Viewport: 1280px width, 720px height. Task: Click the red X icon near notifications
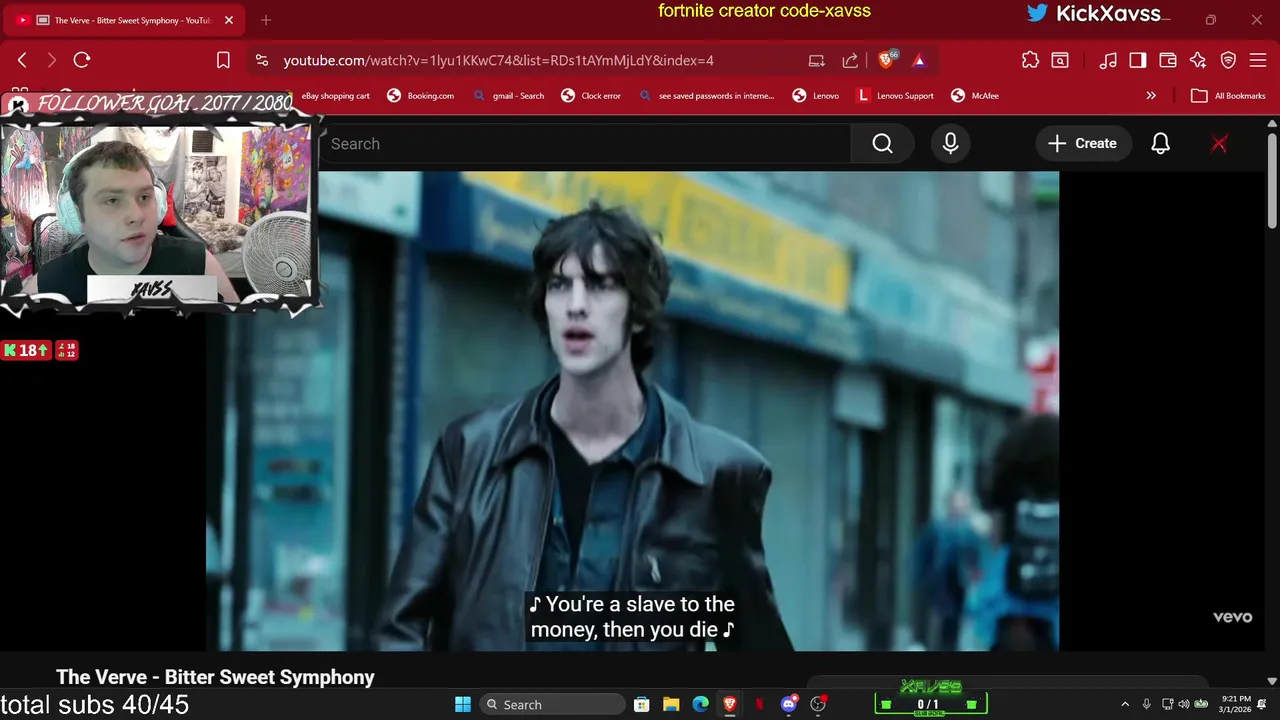(x=1219, y=144)
